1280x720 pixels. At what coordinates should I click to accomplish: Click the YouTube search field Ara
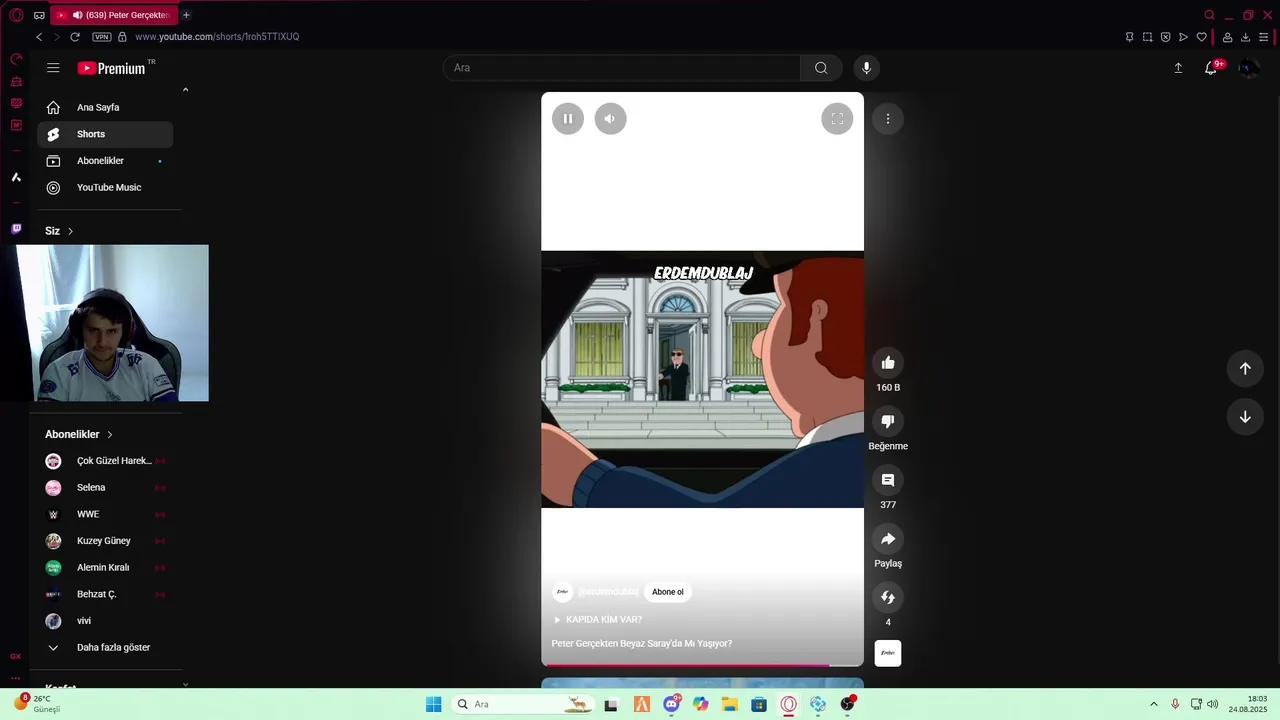[621, 68]
